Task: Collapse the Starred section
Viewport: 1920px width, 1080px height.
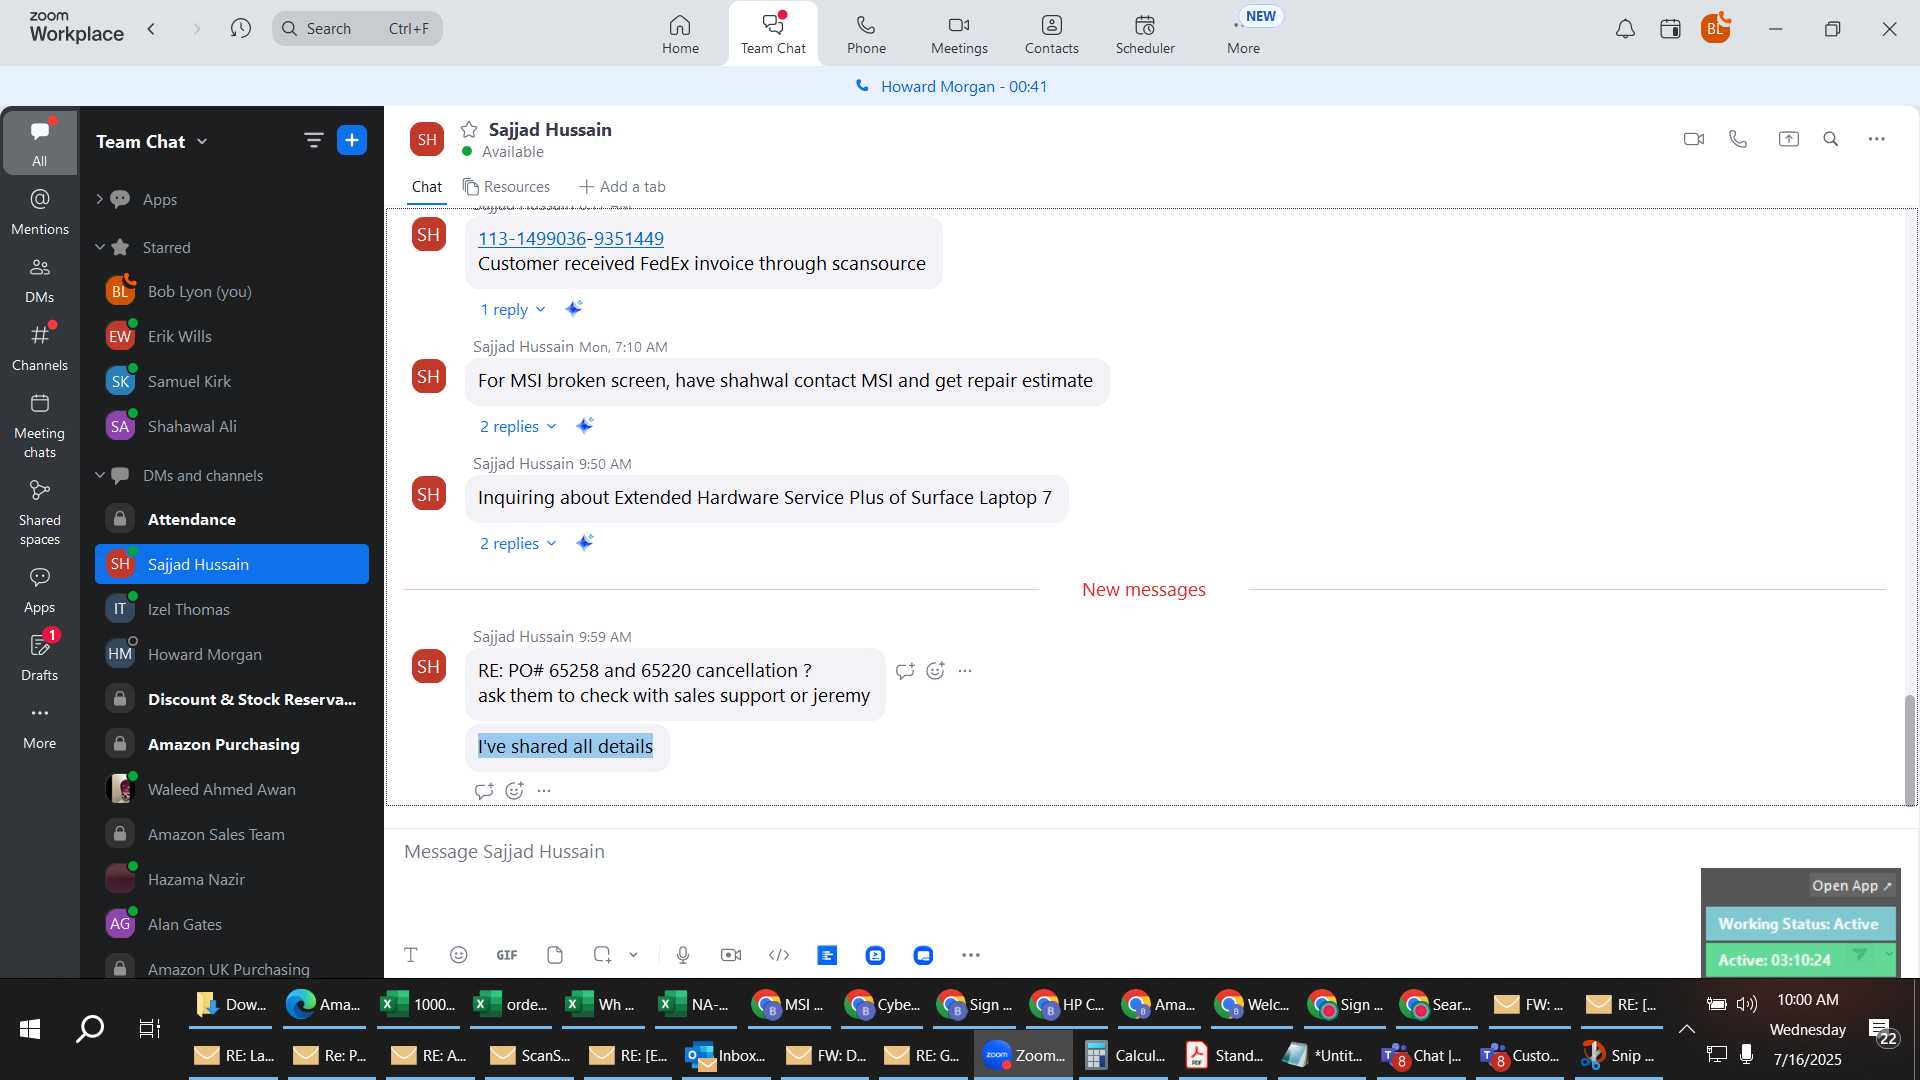Action: (99, 247)
